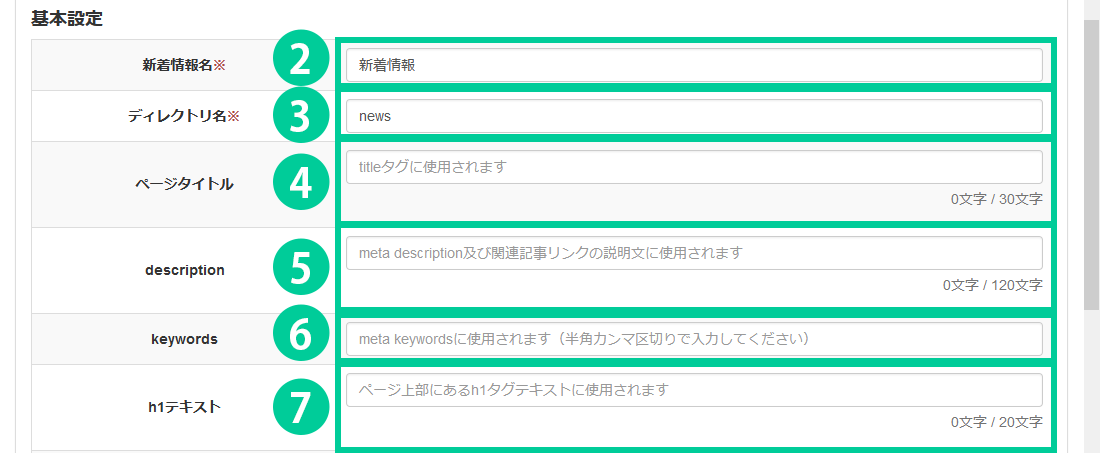Click the 基本設定 section heading
Screen dimensions: 1100x453
tap(67, 18)
